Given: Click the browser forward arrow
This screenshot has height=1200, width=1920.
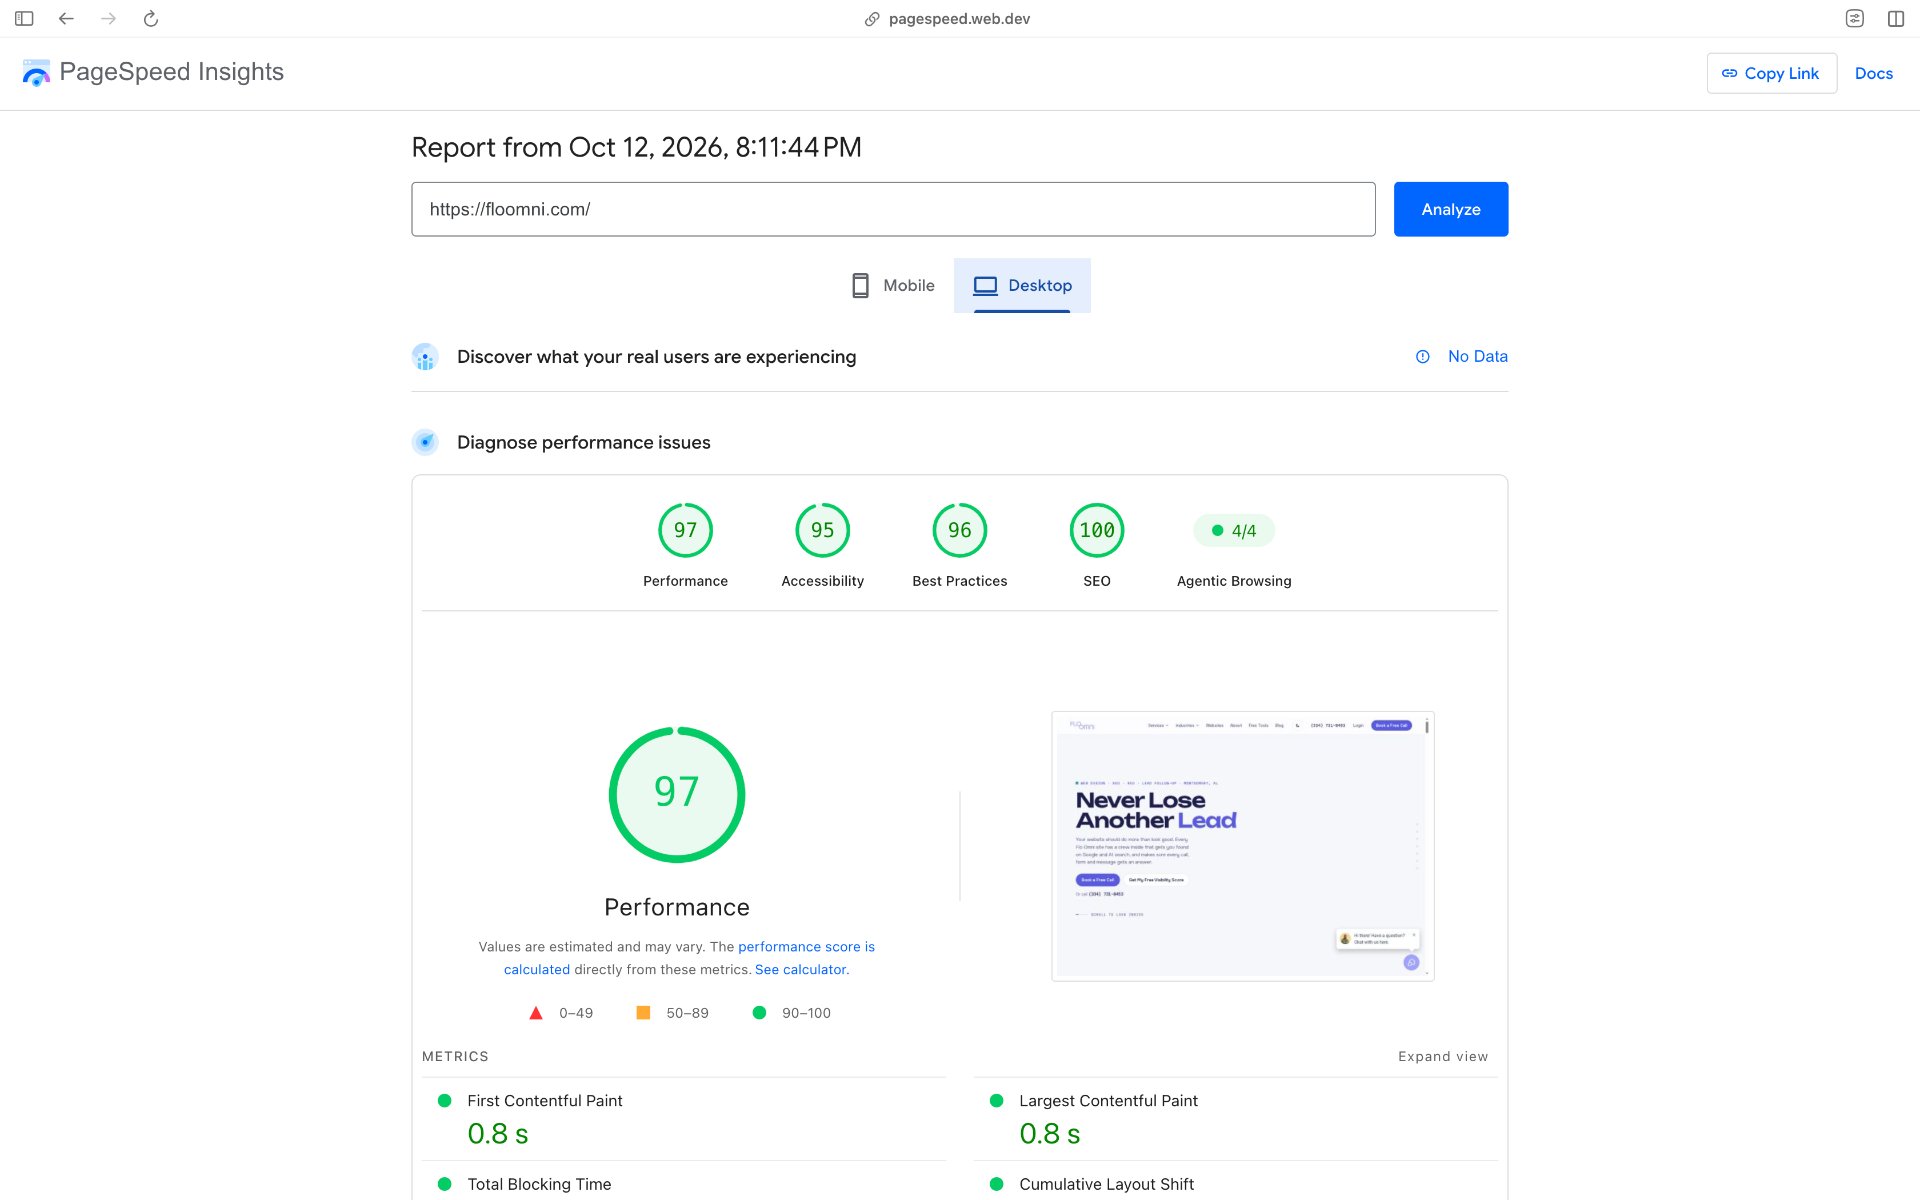Looking at the screenshot, I should click(108, 18).
